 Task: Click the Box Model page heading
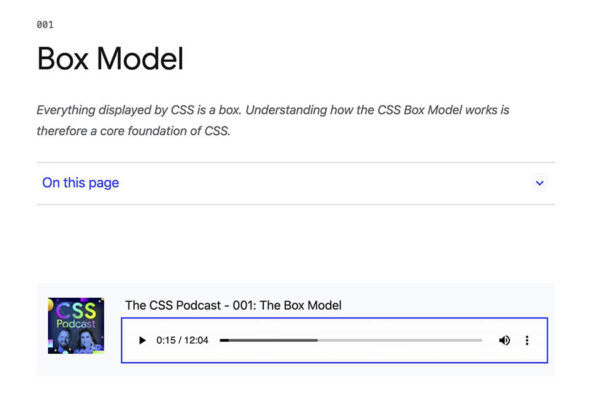(x=110, y=59)
